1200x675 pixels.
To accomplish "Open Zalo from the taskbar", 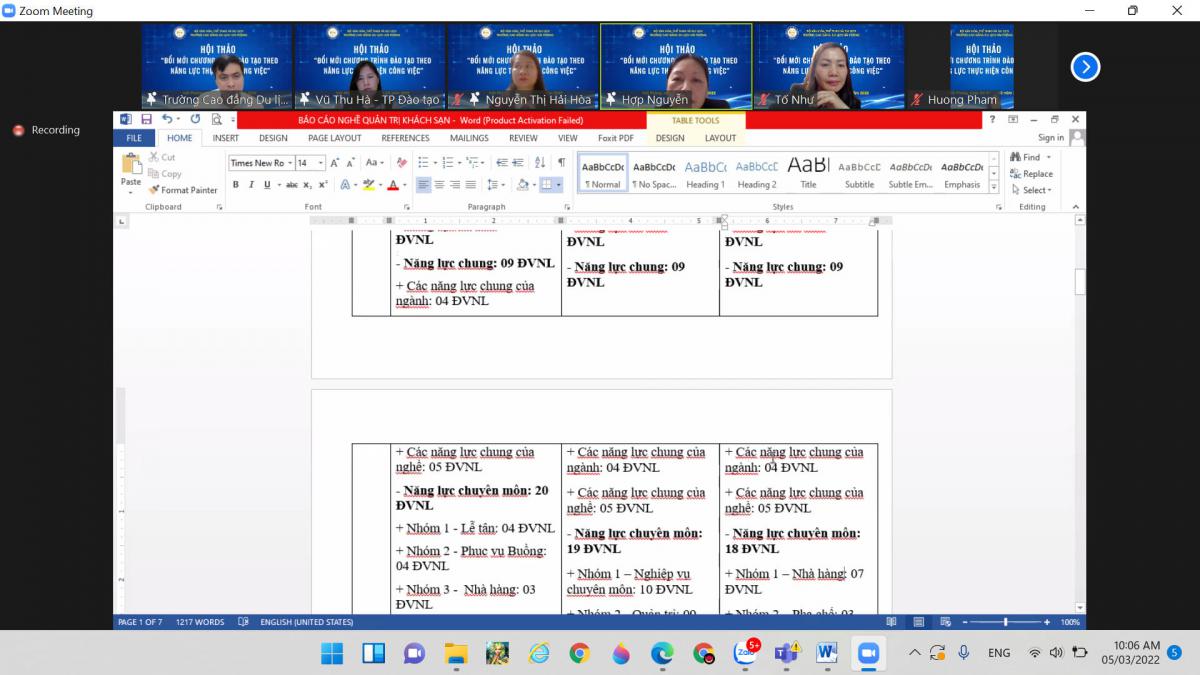I will [x=745, y=653].
